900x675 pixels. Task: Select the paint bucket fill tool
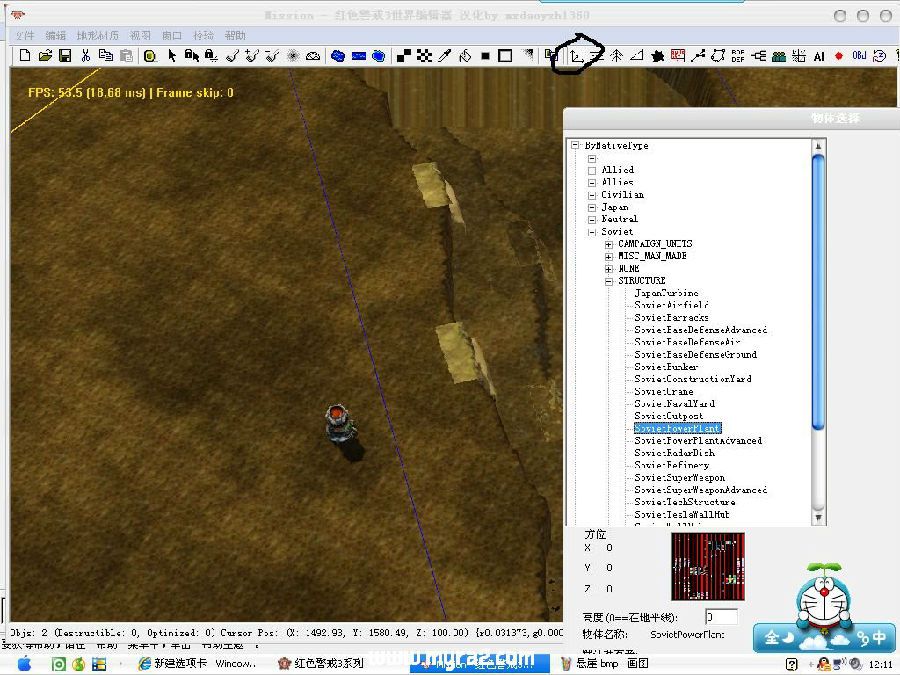point(465,56)
